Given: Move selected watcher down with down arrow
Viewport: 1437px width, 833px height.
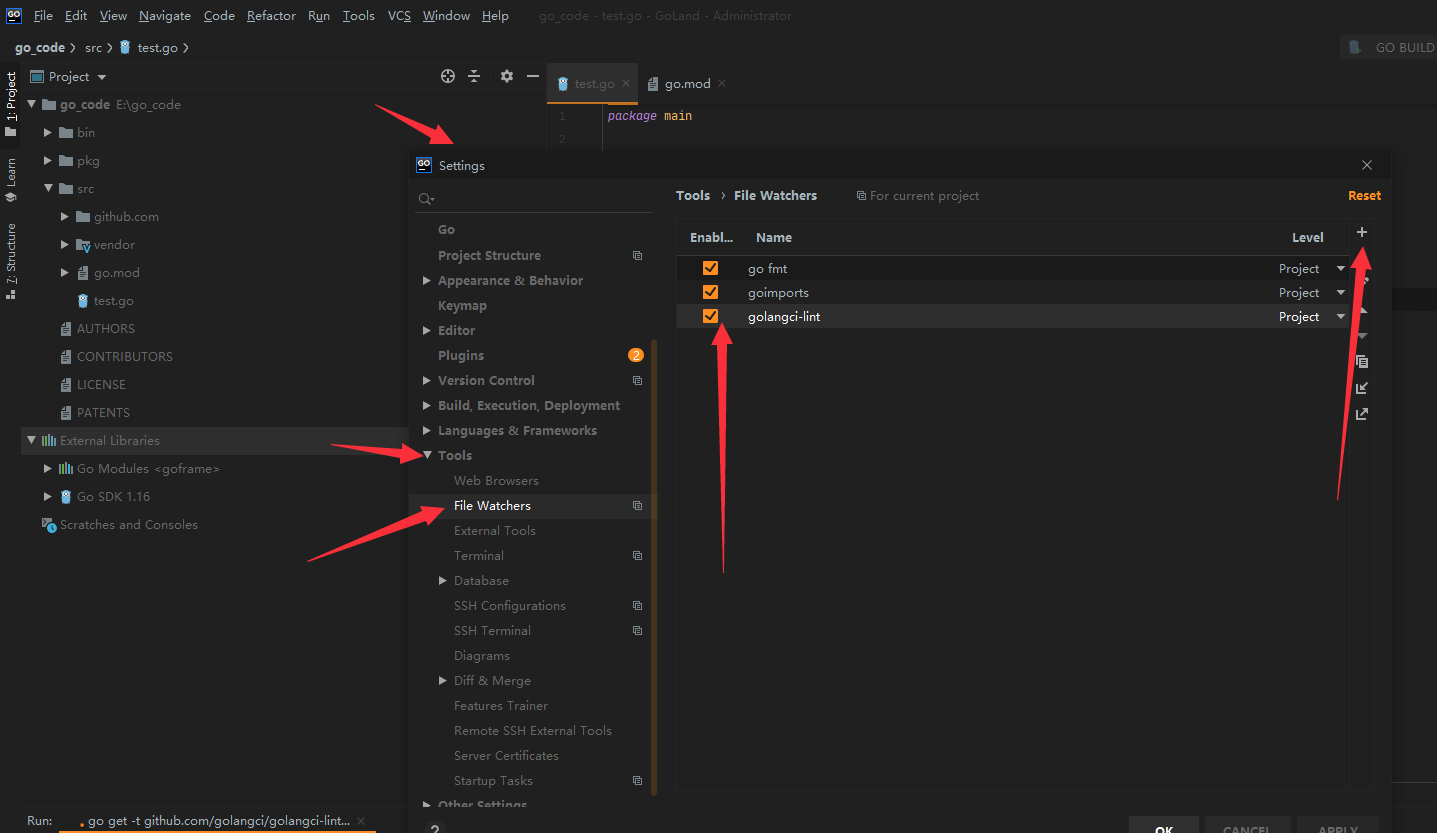Looking at the screenshot, I should coord(1362,336).
